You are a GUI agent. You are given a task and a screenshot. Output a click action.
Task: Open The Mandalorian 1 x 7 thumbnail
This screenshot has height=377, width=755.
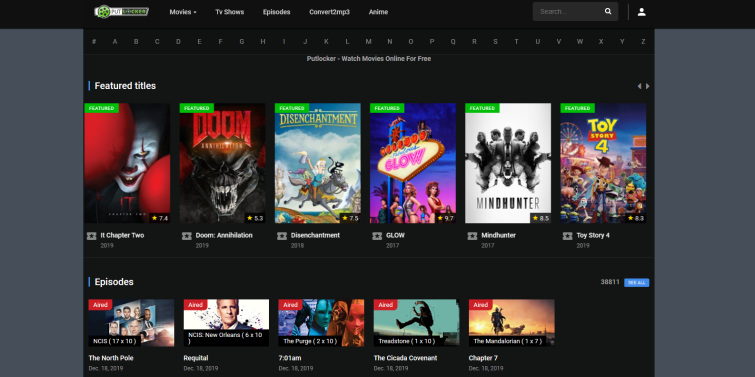pos(512,323)
